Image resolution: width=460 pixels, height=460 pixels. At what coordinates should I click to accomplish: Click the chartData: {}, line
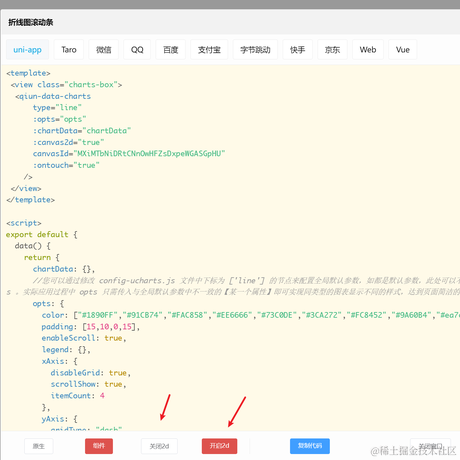click(x=64, y=269)
